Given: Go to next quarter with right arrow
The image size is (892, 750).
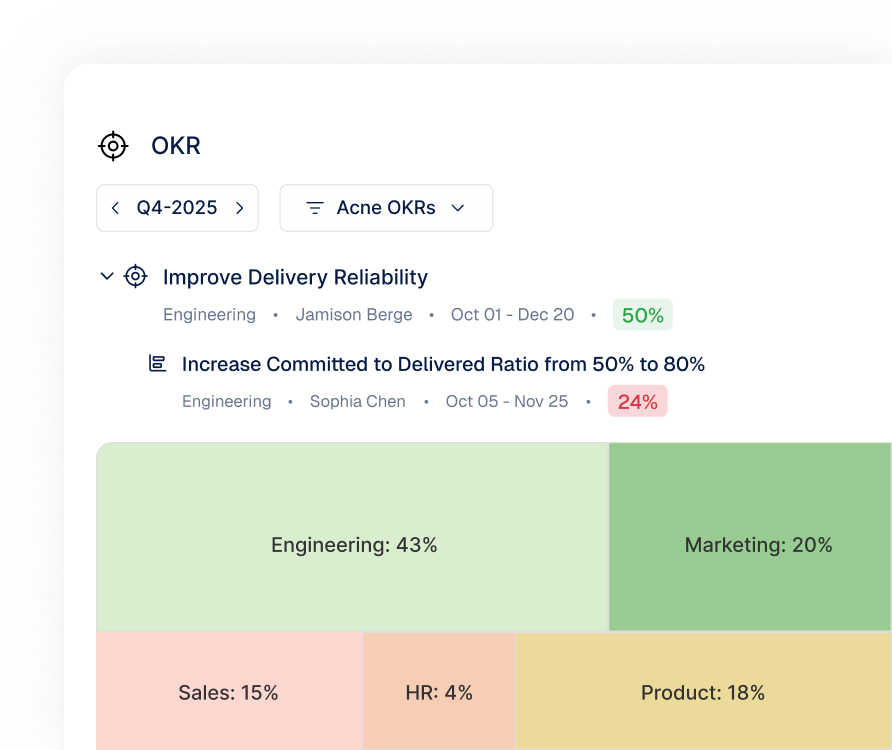Looking at the screenshot, I should 239,208.
